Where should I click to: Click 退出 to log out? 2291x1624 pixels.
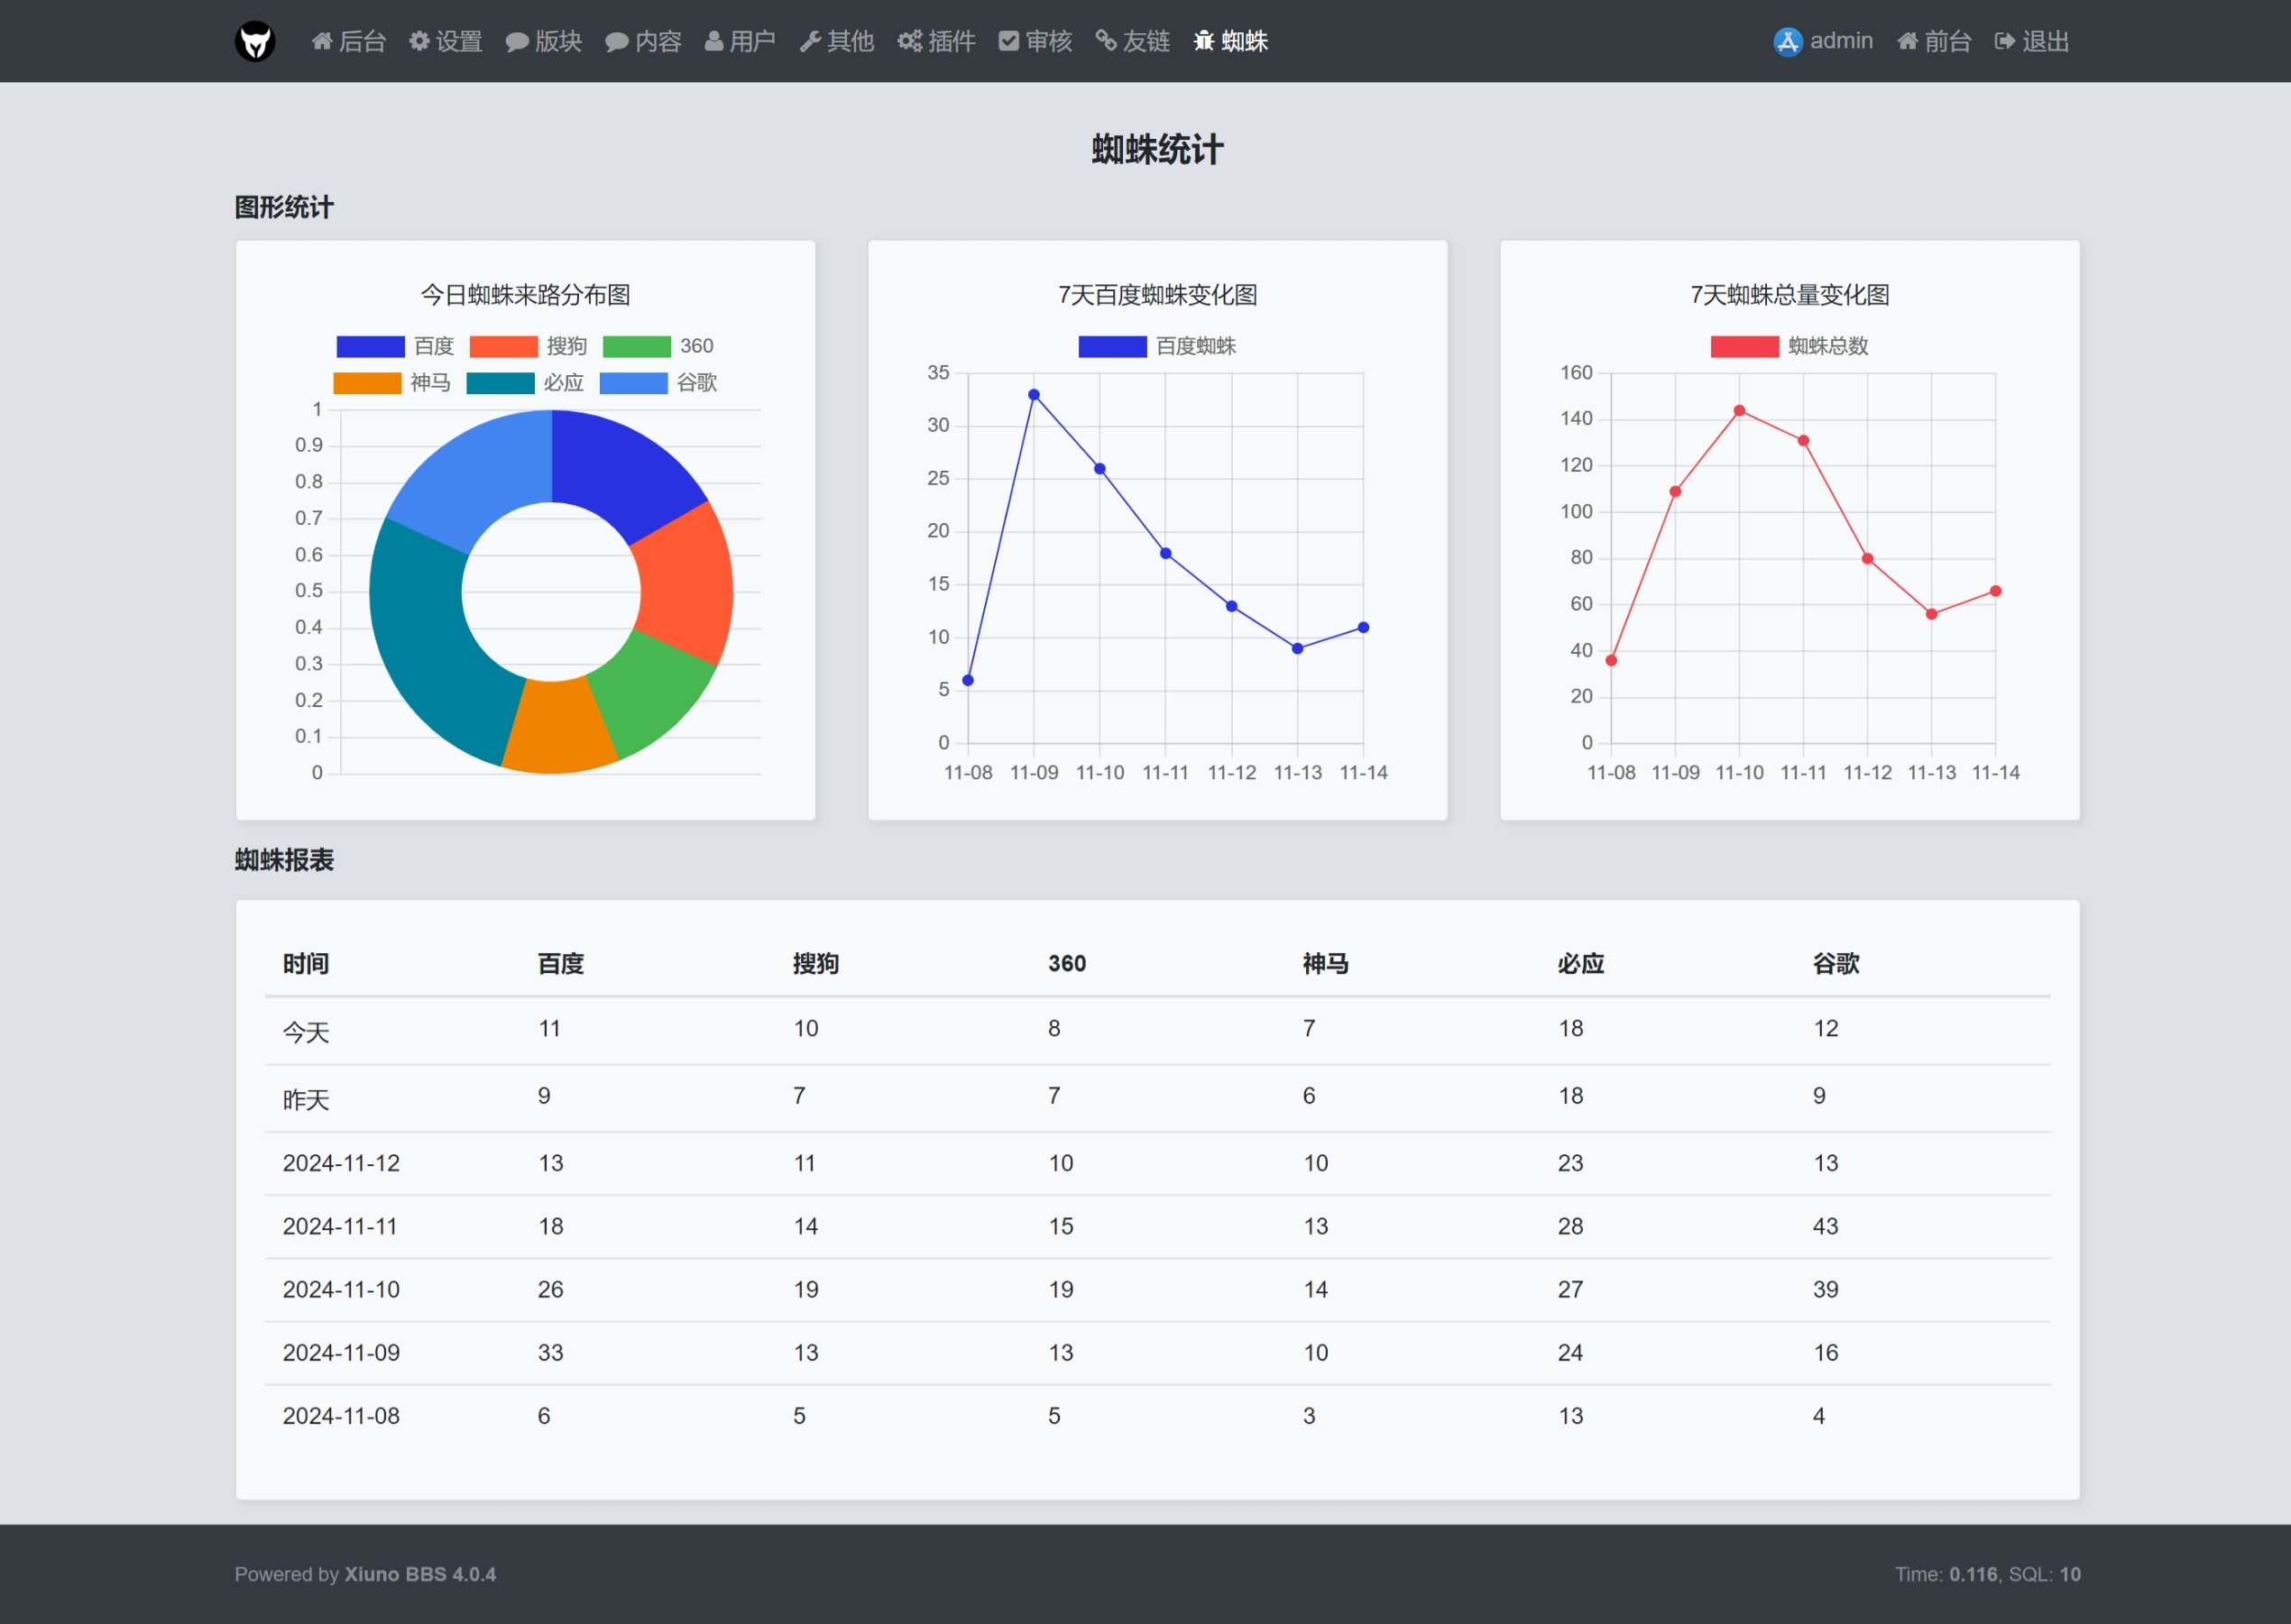(2032, 41)
